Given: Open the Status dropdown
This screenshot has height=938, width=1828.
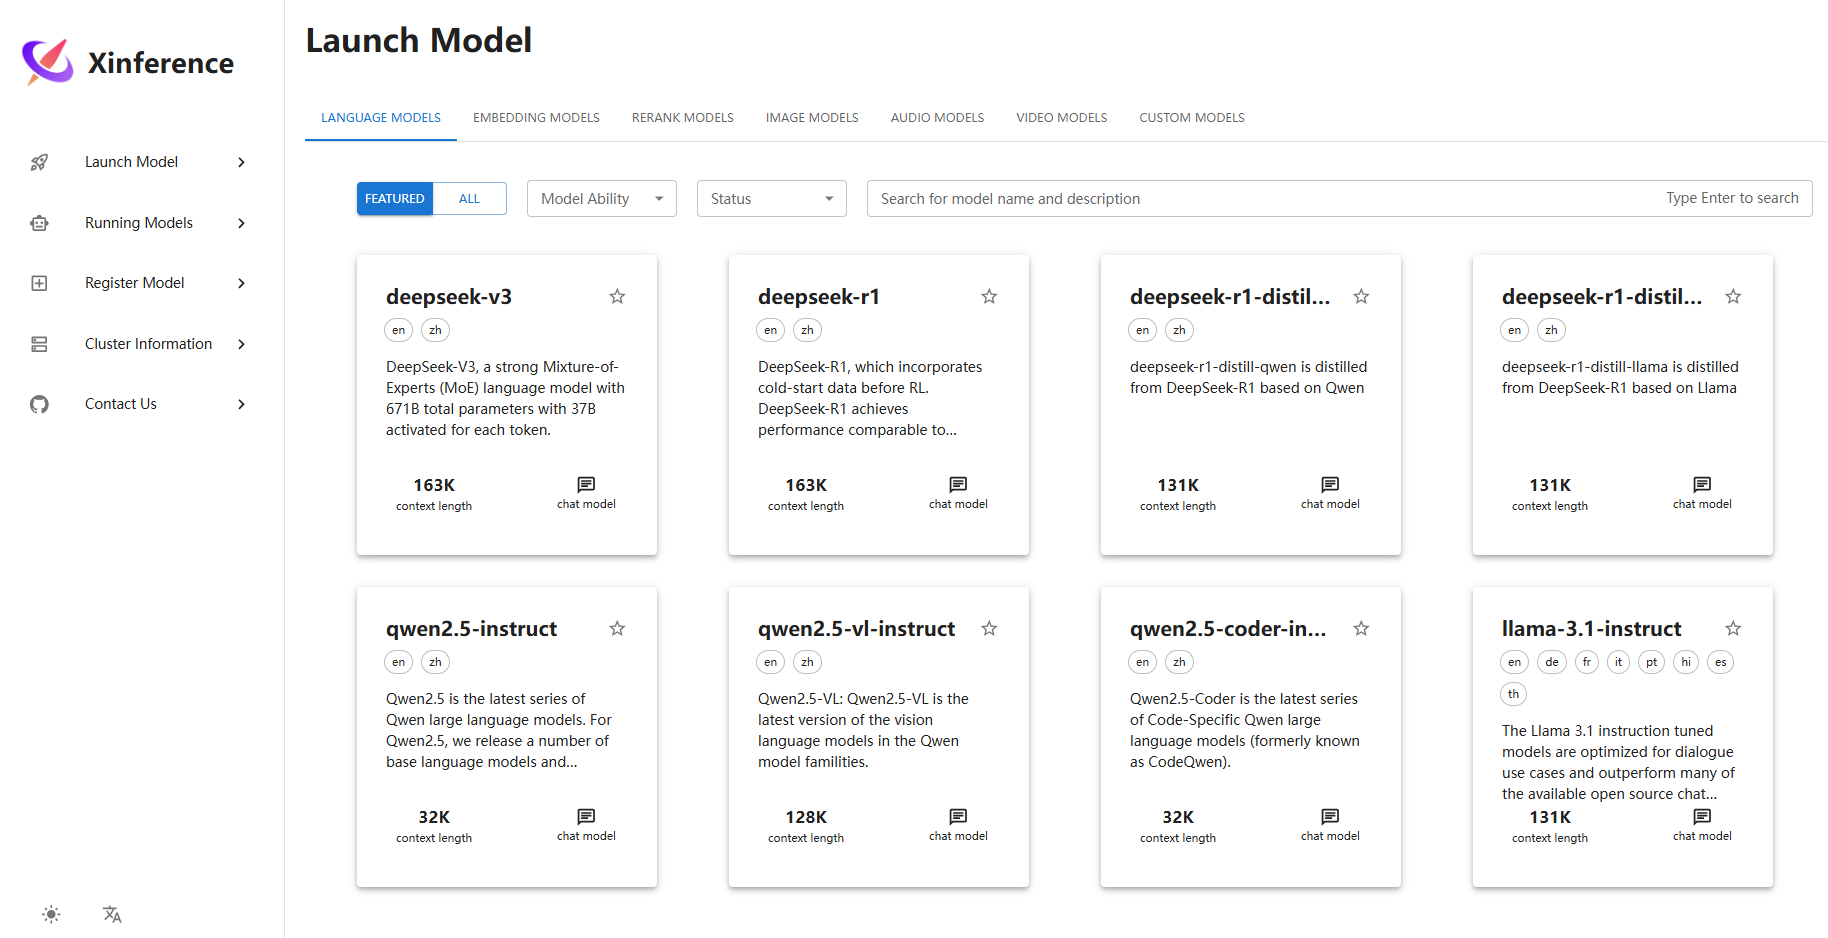Looking at the screenshot, I should point(772,199).
